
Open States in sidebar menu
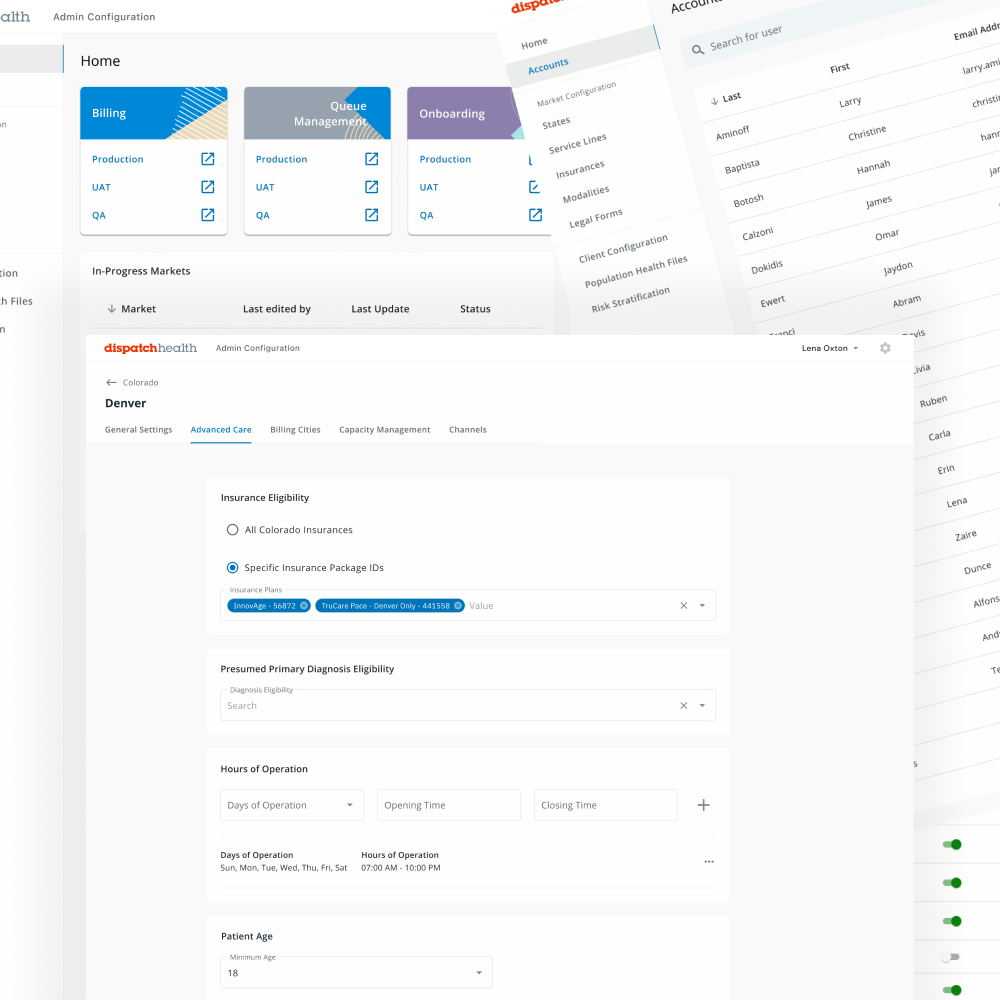[556, 122]
